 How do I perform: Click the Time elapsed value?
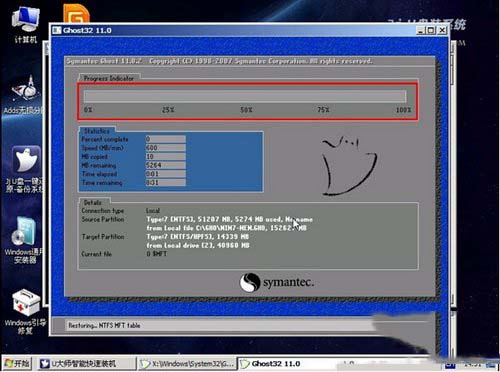(x=165, y=174)
